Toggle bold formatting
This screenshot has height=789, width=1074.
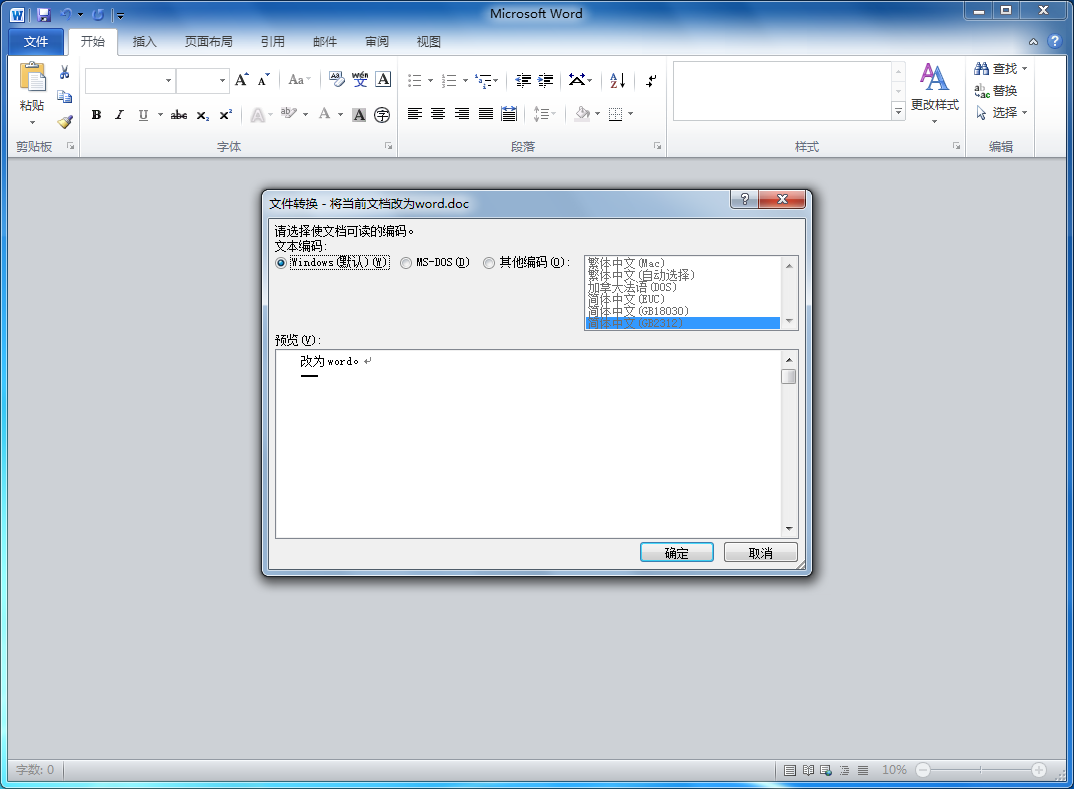[x=97, y=114]
